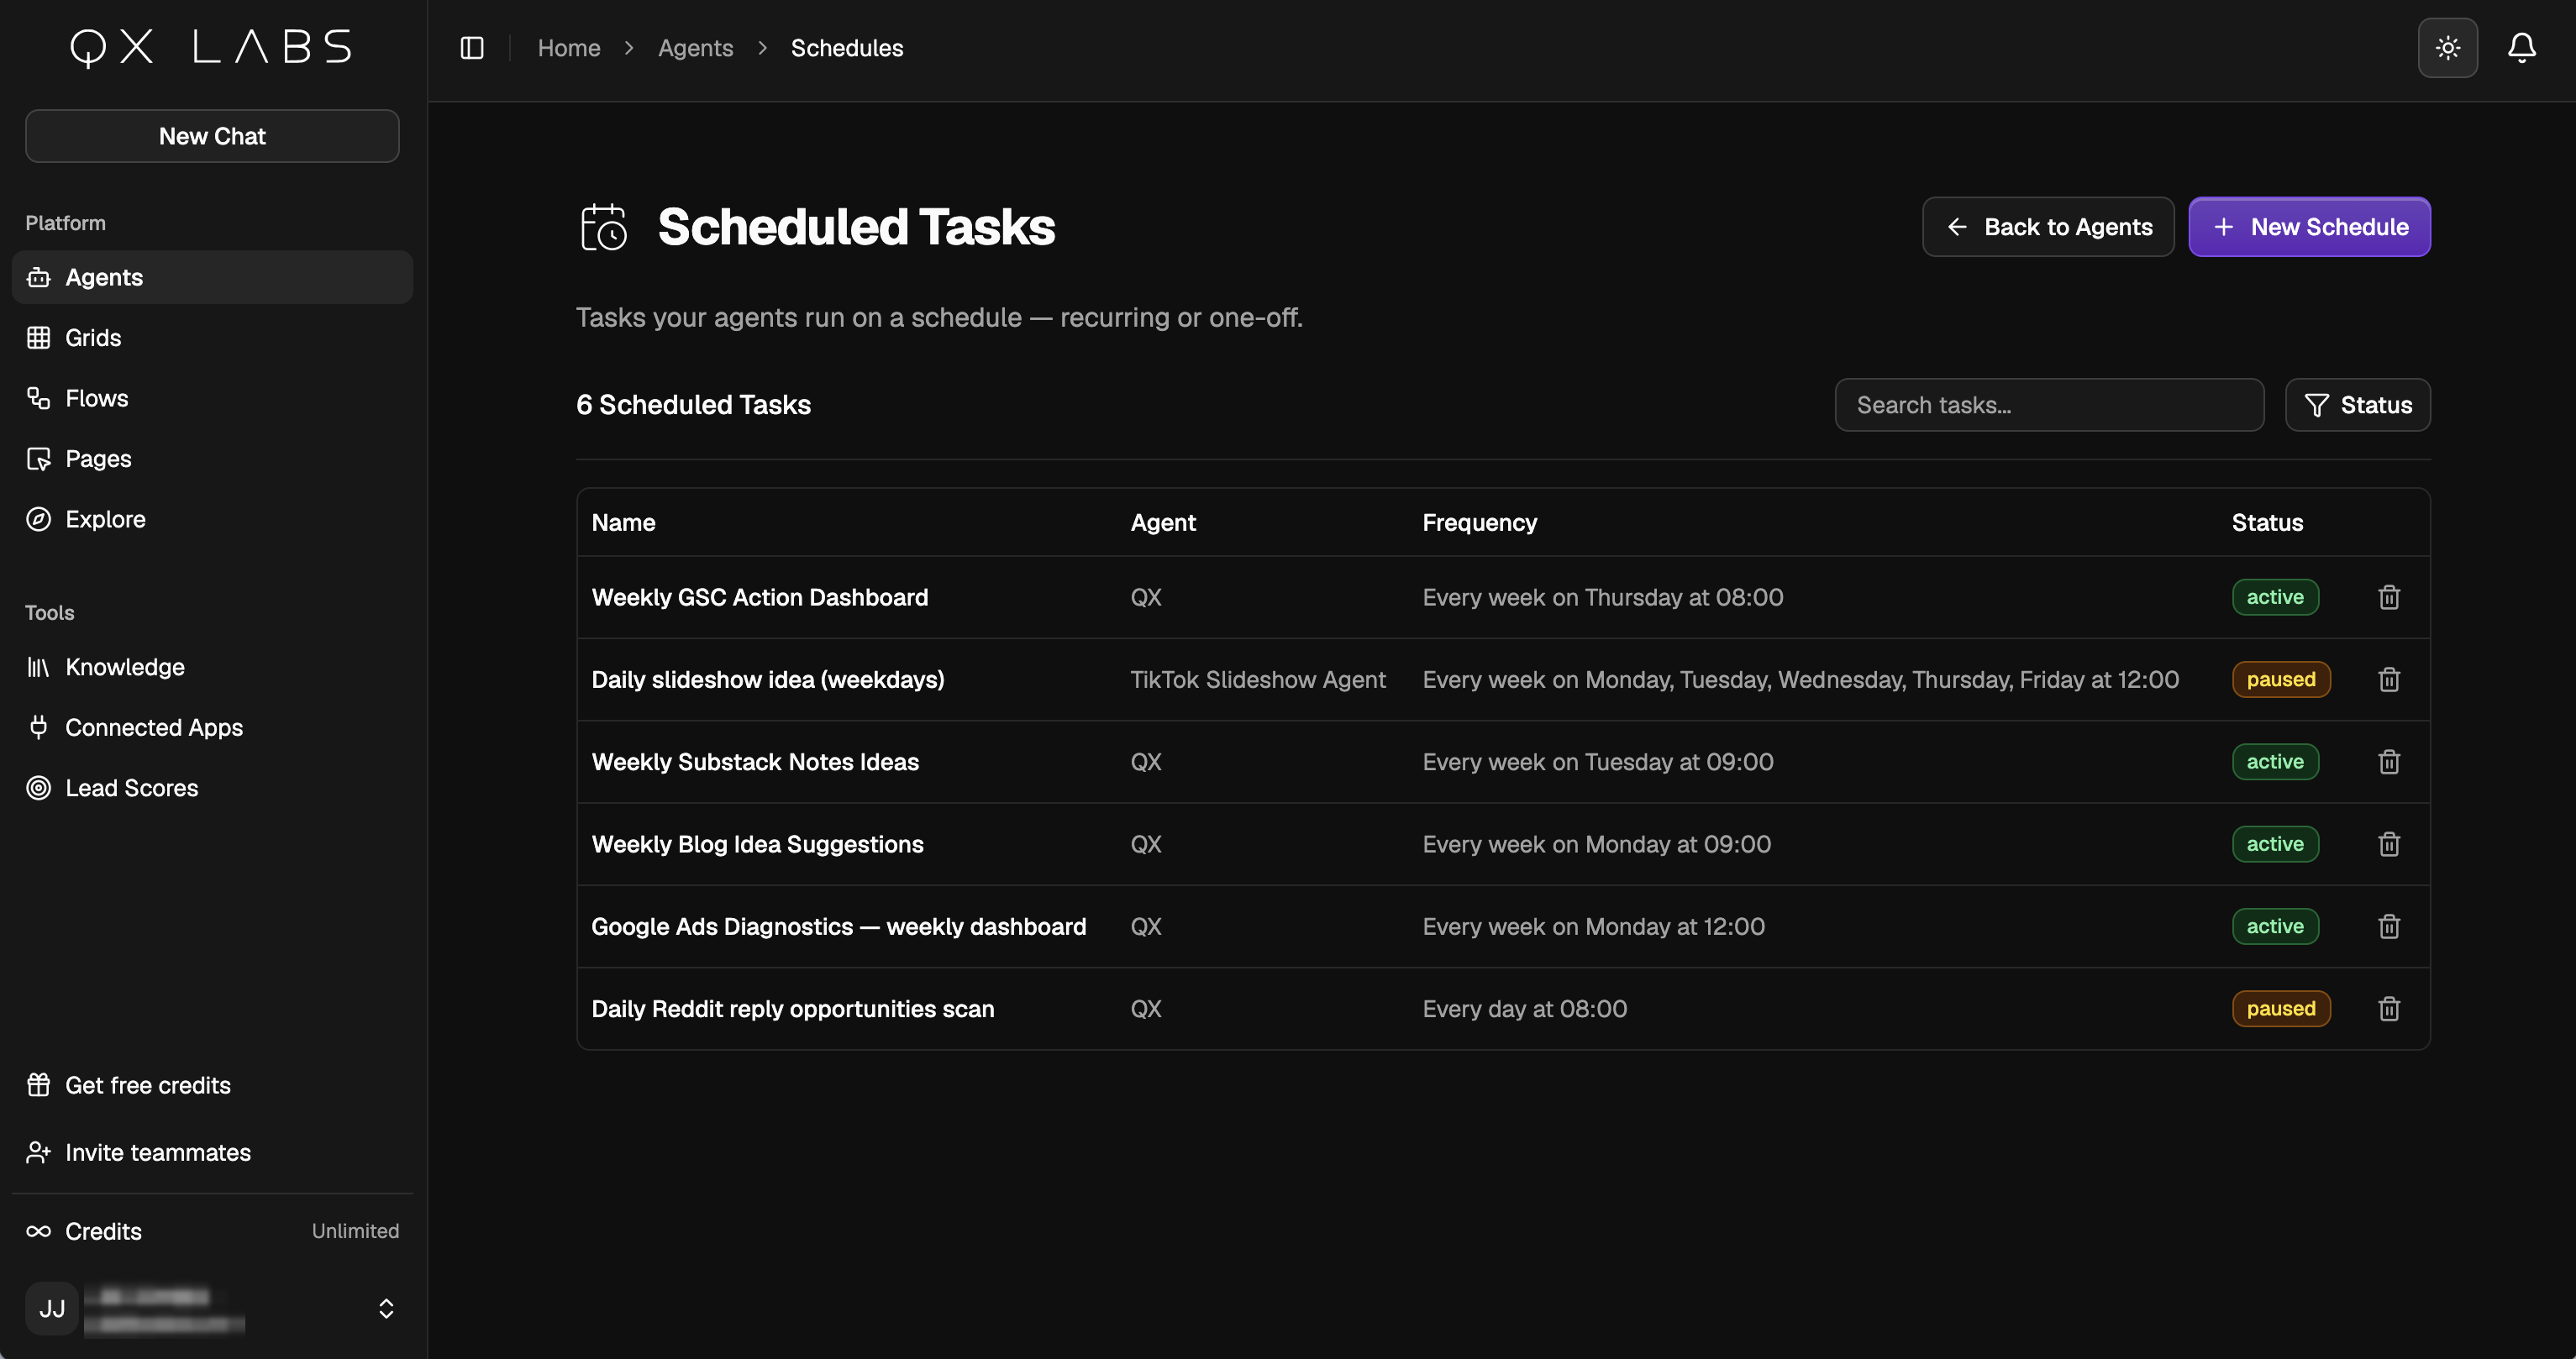
Task: Open the Credits entry
Action: (x=212, y=1231)
